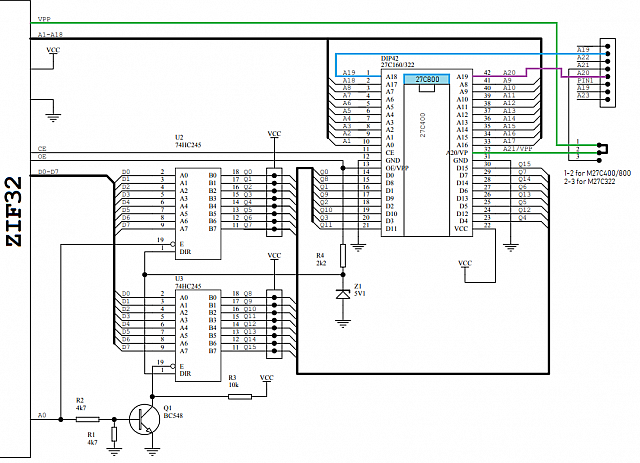640x463 pixels.
Task: Select the U3 74HC245 chip body
Action: [198, 336]
